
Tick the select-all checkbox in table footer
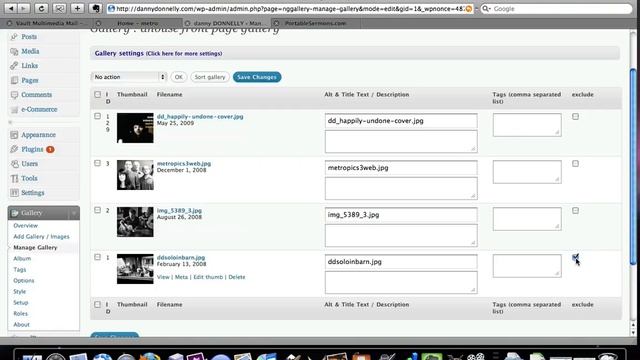(x=97, y=304)
